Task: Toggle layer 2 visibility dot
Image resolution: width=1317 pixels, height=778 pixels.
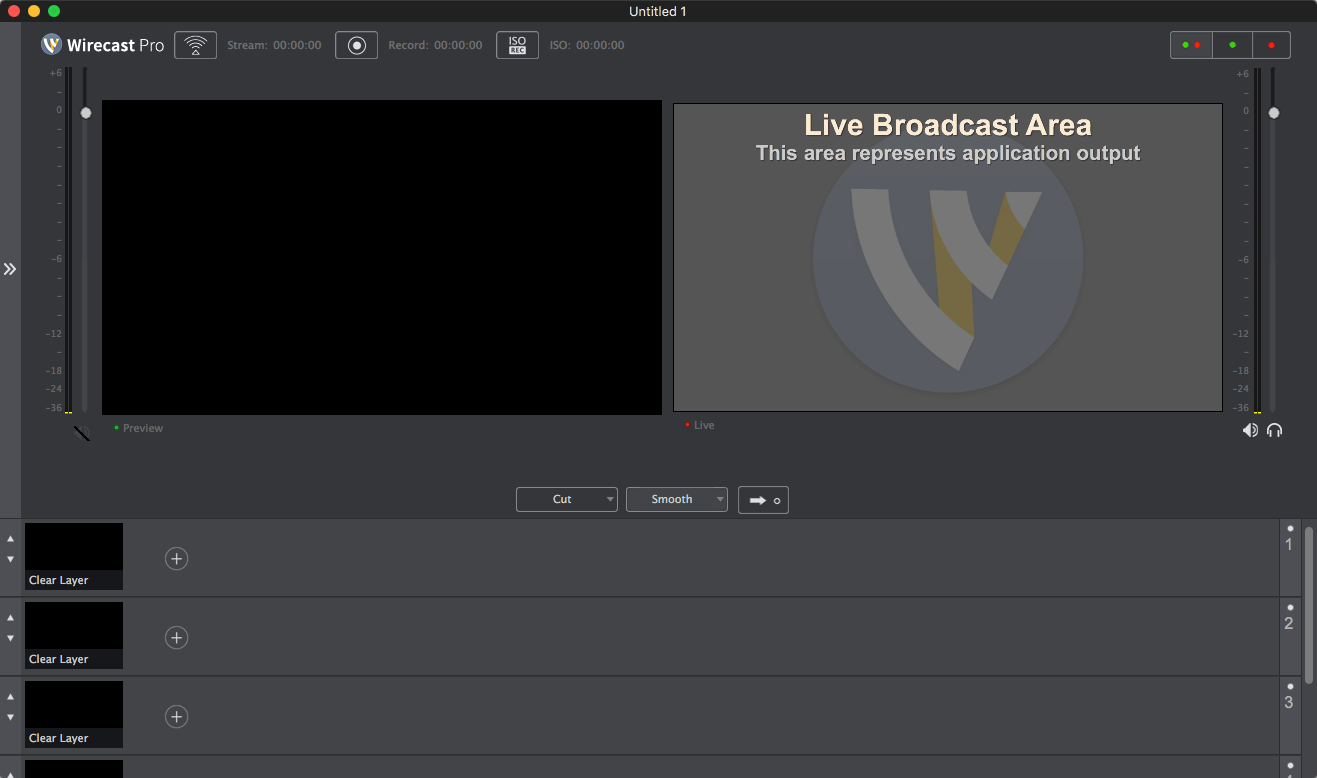Action: [1290, 607]
